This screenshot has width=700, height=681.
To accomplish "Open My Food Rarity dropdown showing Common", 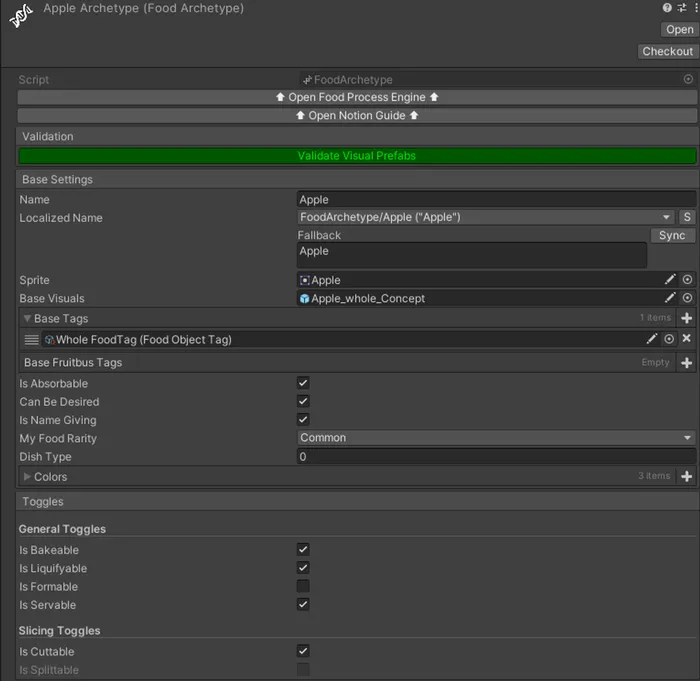I will tap(496, 438).
